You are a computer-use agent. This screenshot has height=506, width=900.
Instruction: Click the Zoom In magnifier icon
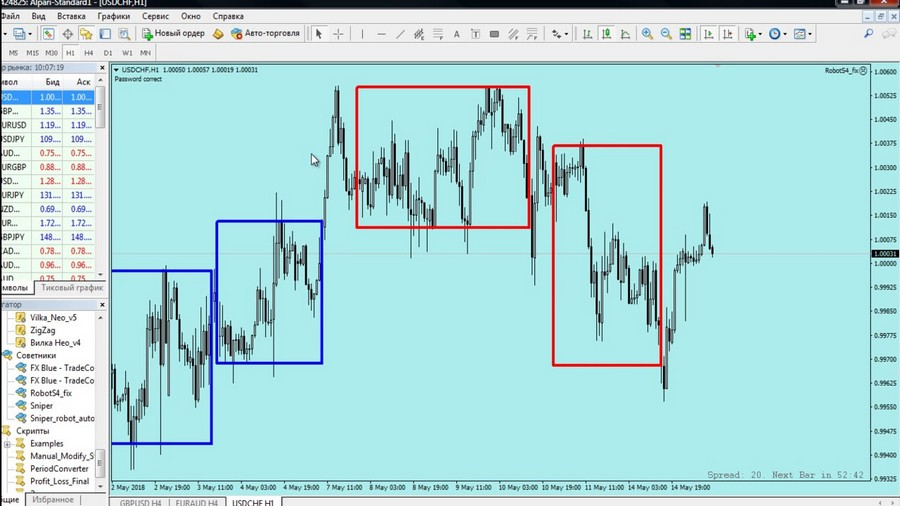(x=647, y=34)
